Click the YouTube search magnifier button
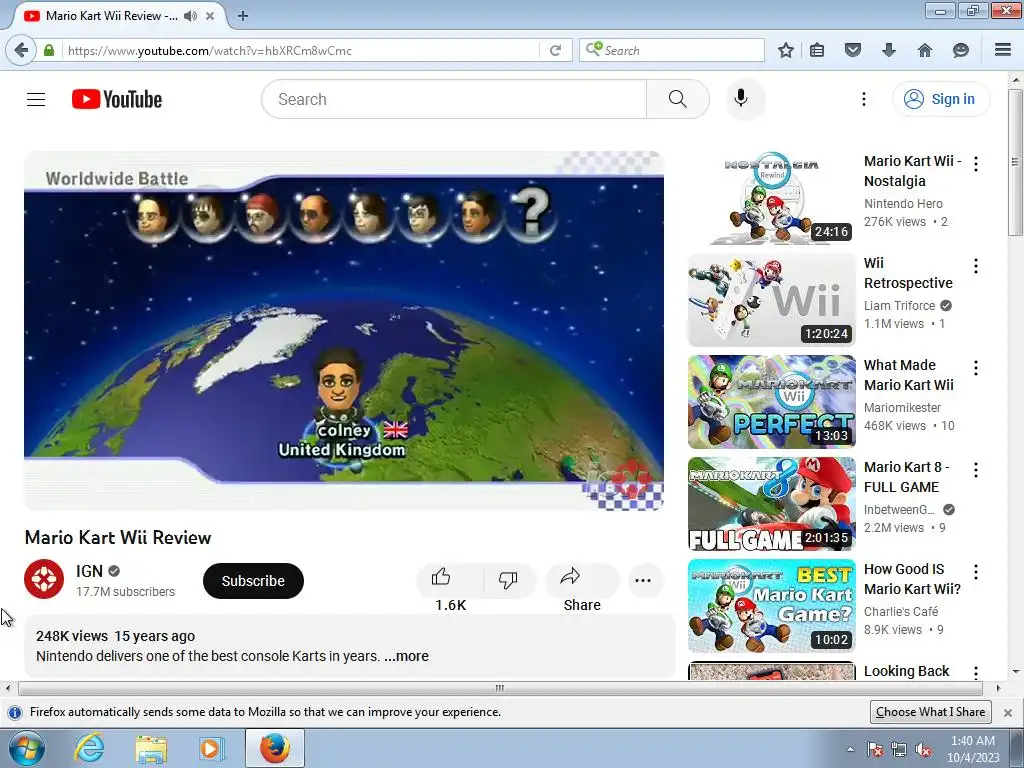 pyautogui.click(x=678, y=99)
